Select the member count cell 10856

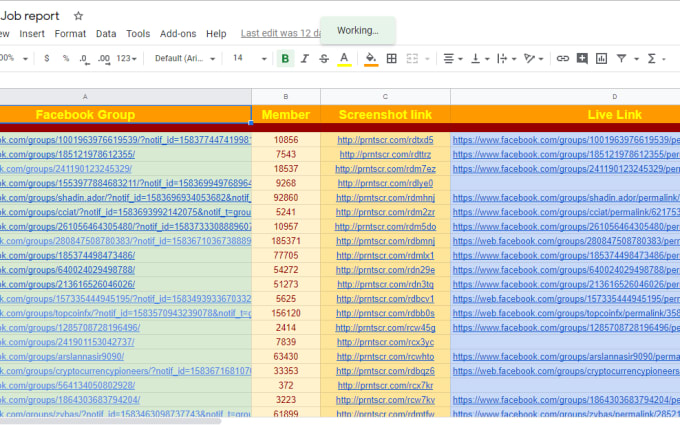pyautogui.click(x=286, y=140)
